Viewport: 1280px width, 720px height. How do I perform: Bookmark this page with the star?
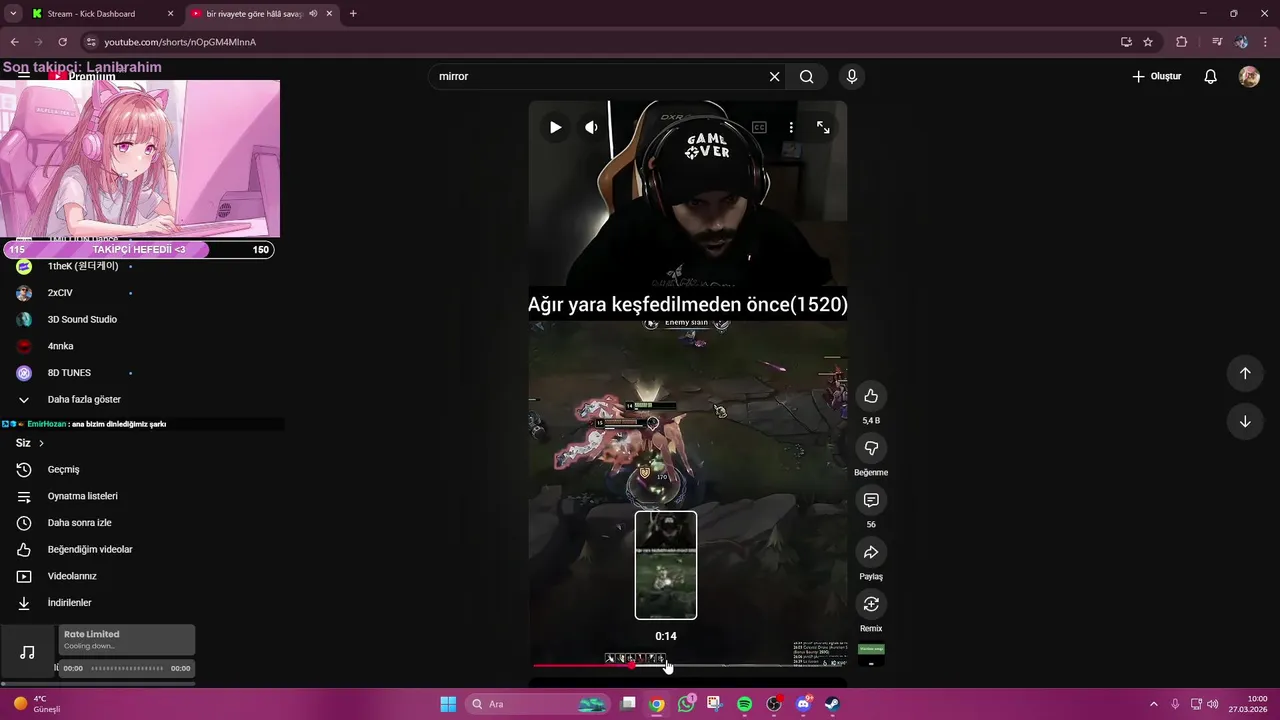[x=1148, y=42]
